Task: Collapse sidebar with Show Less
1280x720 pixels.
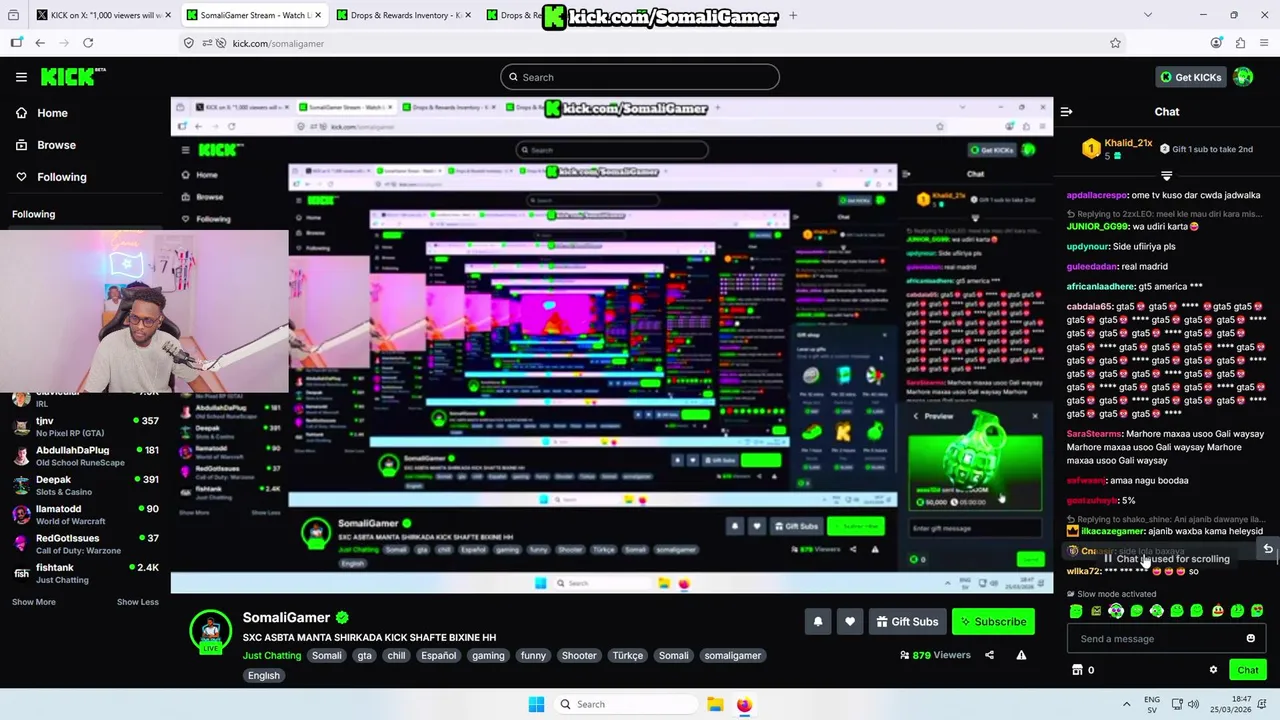Action: pos(138,602)
